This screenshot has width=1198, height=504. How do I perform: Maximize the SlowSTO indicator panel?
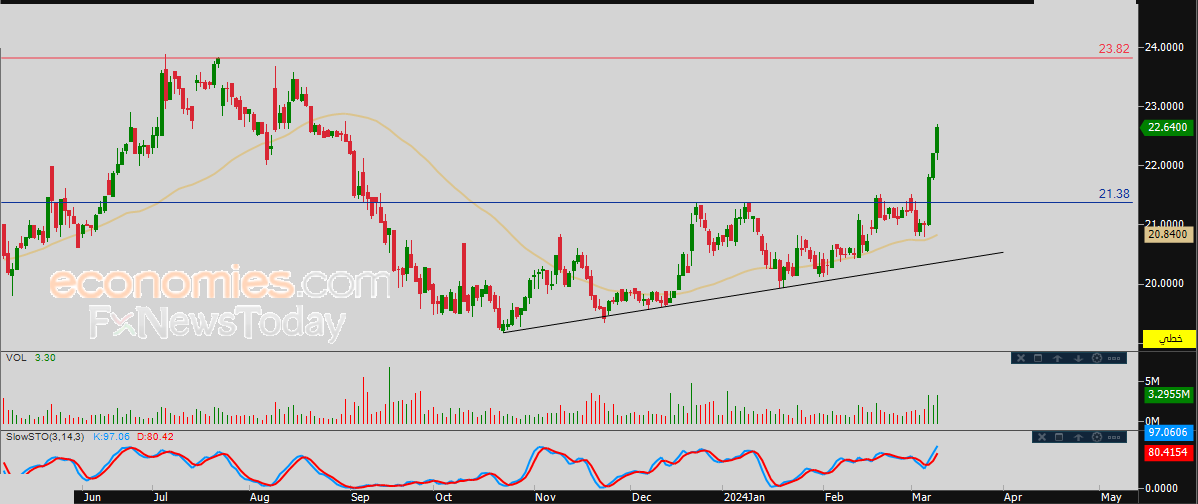(1059, 437)
